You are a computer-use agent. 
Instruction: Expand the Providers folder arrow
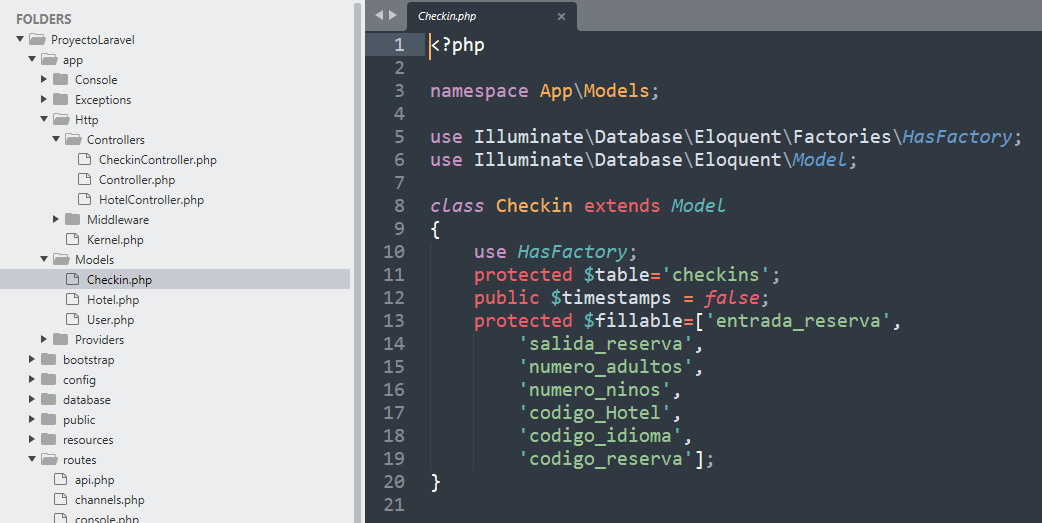tap(44, 340)
